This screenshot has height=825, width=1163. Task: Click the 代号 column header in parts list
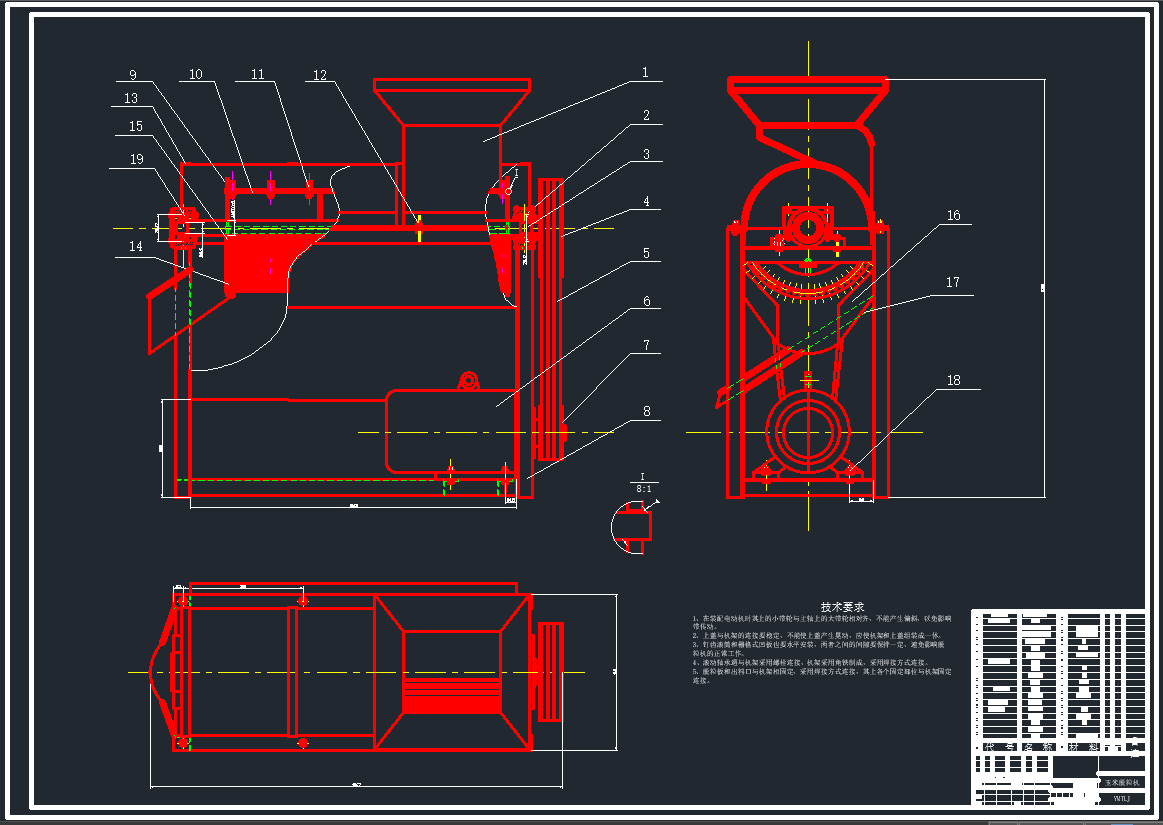(x=999, y=746)
